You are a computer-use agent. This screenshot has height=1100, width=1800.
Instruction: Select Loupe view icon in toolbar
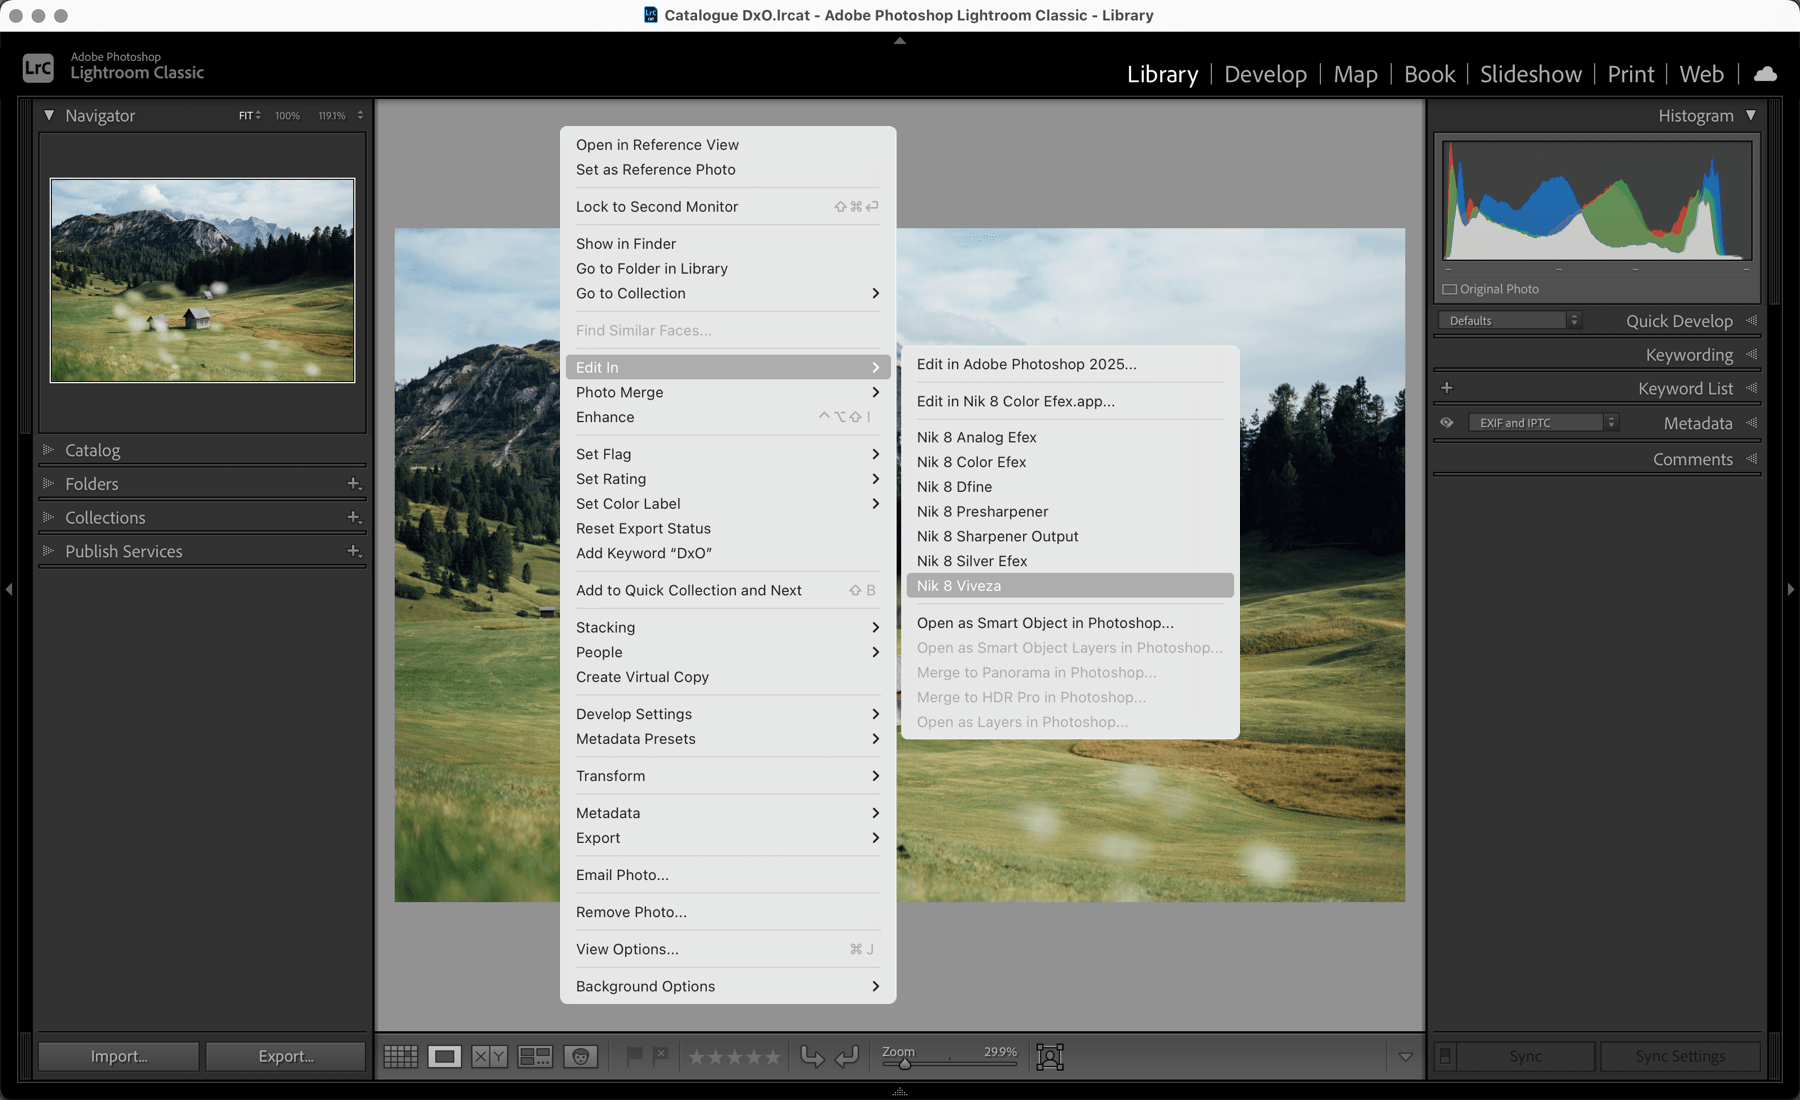click(x=445, y=1056)
